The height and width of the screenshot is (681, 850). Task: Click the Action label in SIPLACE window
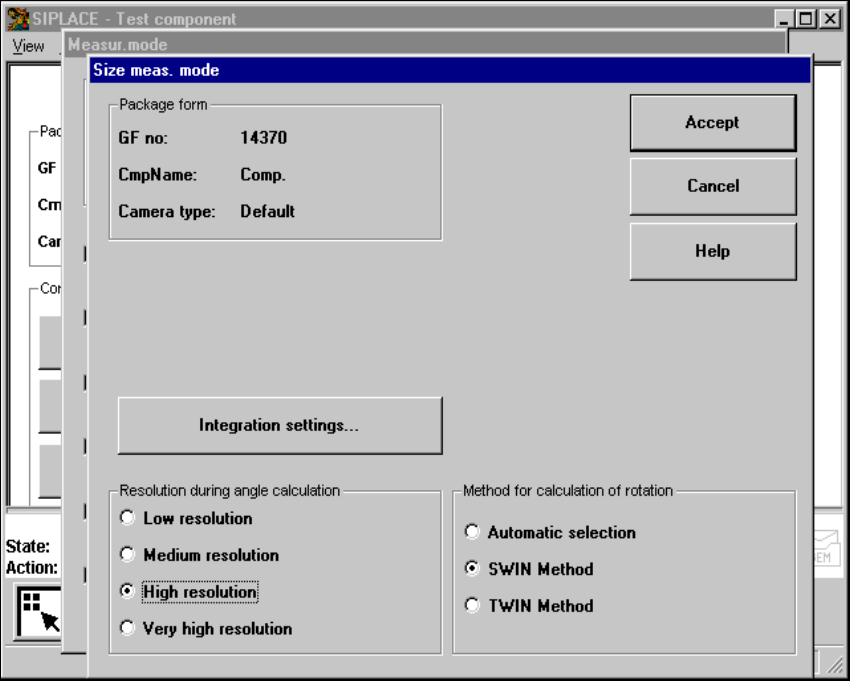coord(31,568)
